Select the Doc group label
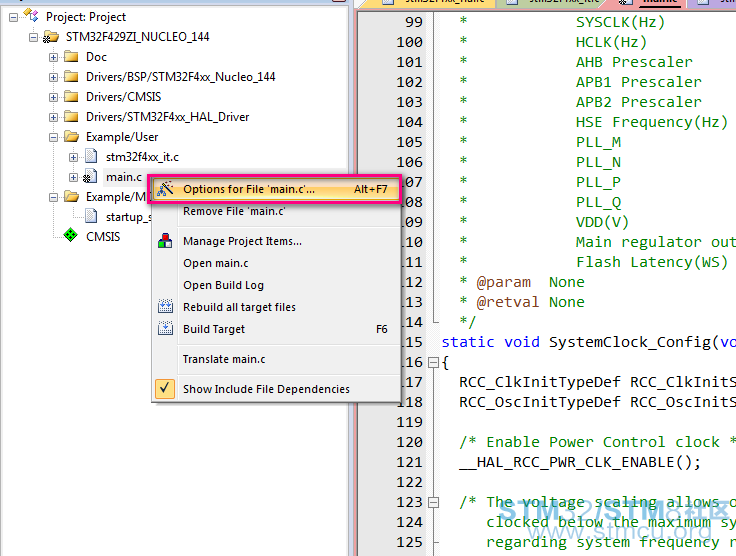 pyautogui.click(x=96, y=57)
